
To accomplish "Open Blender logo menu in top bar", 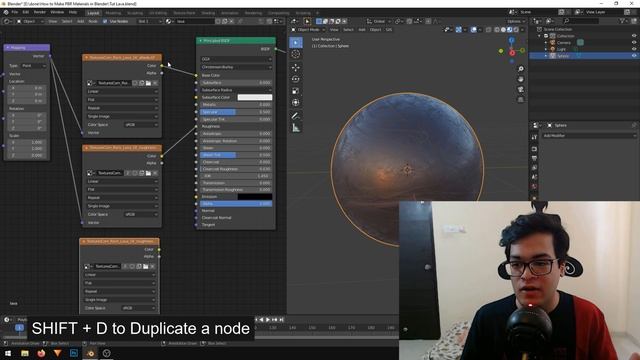I will (x=6, y=12).
